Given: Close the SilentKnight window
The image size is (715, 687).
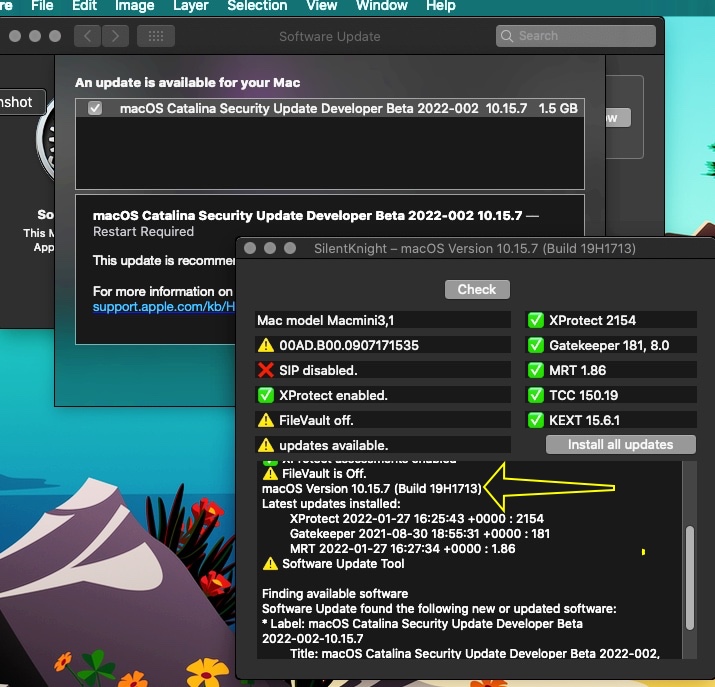Looking at the screenshot, I should 250,248.
